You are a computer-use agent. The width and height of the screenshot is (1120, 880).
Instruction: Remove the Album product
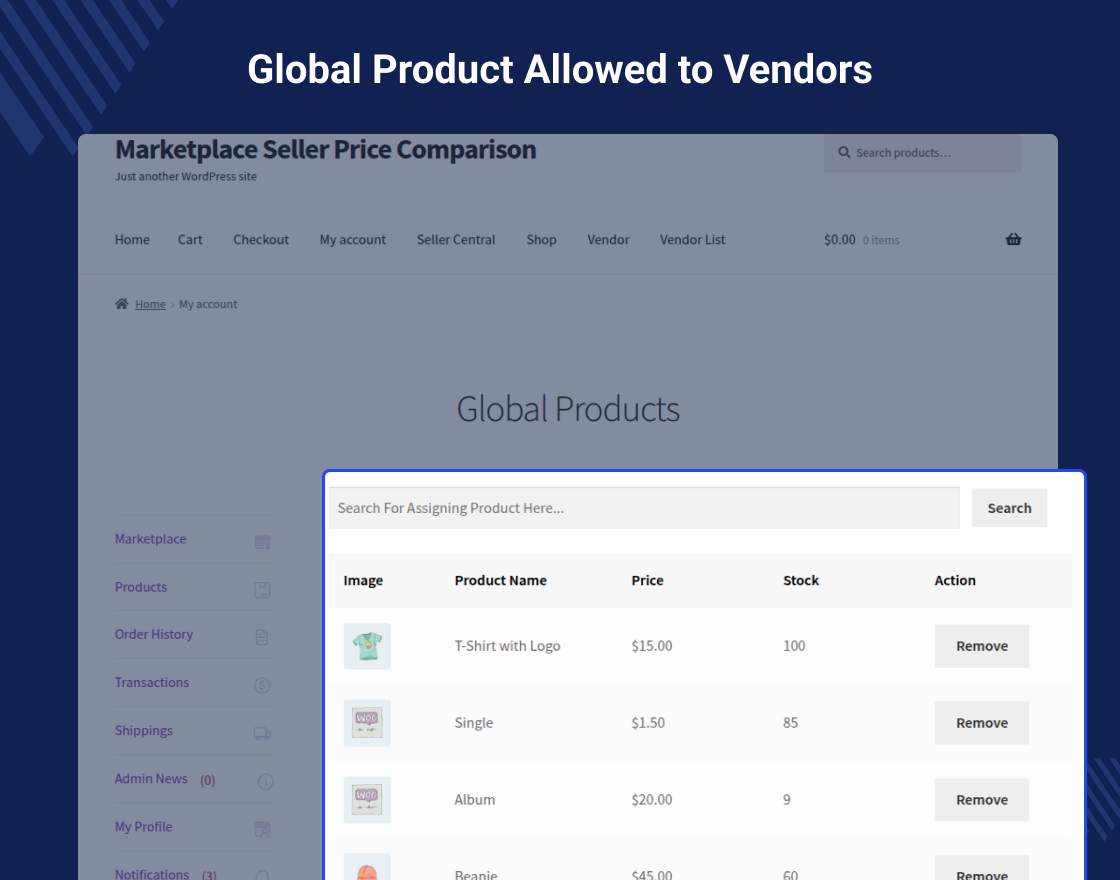(x=981, y=800)
